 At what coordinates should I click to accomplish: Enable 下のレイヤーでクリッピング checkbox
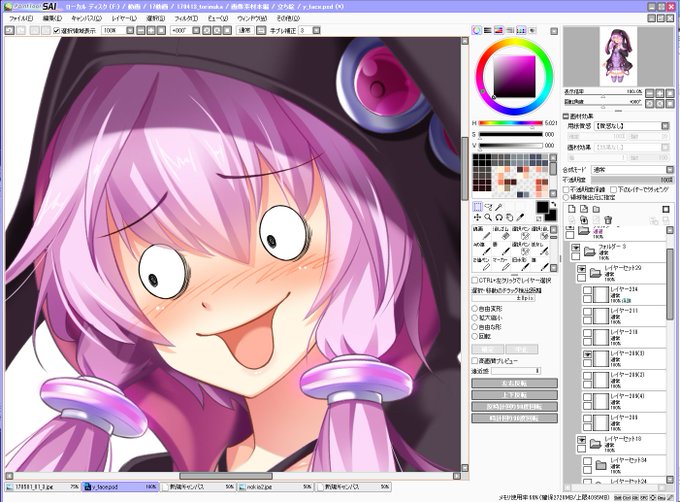click(614, 190)
